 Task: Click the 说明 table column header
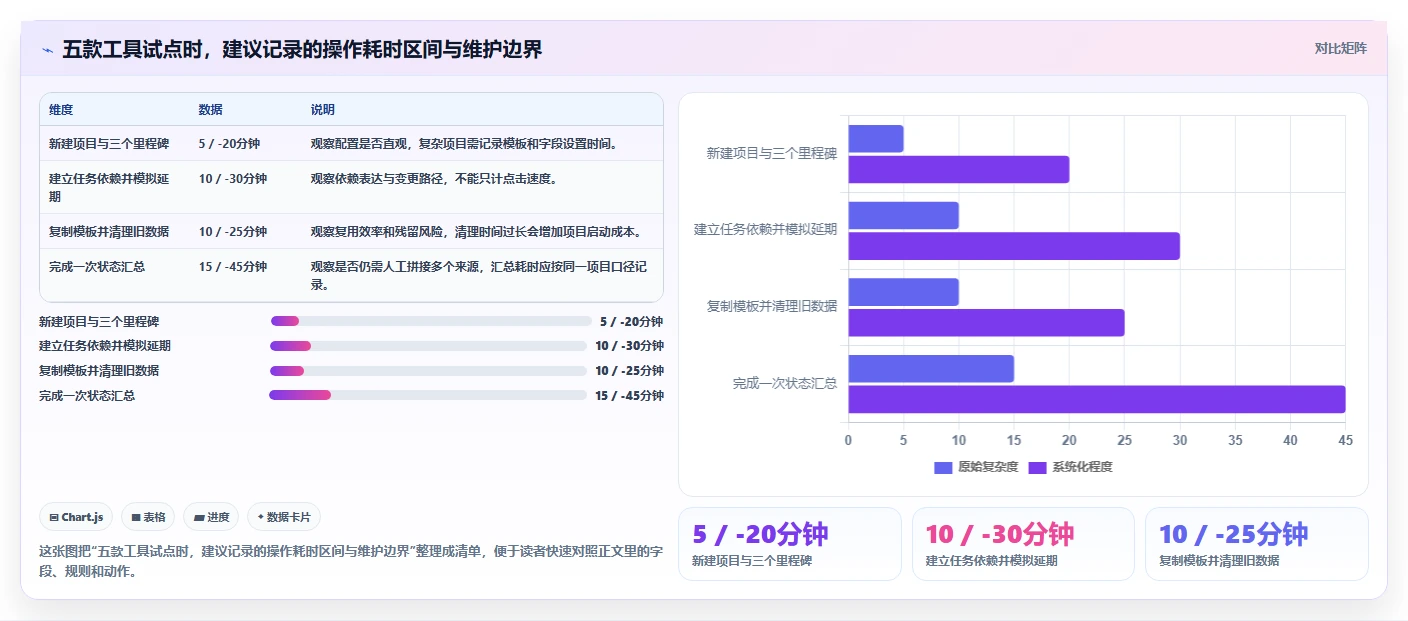[323, 110]
